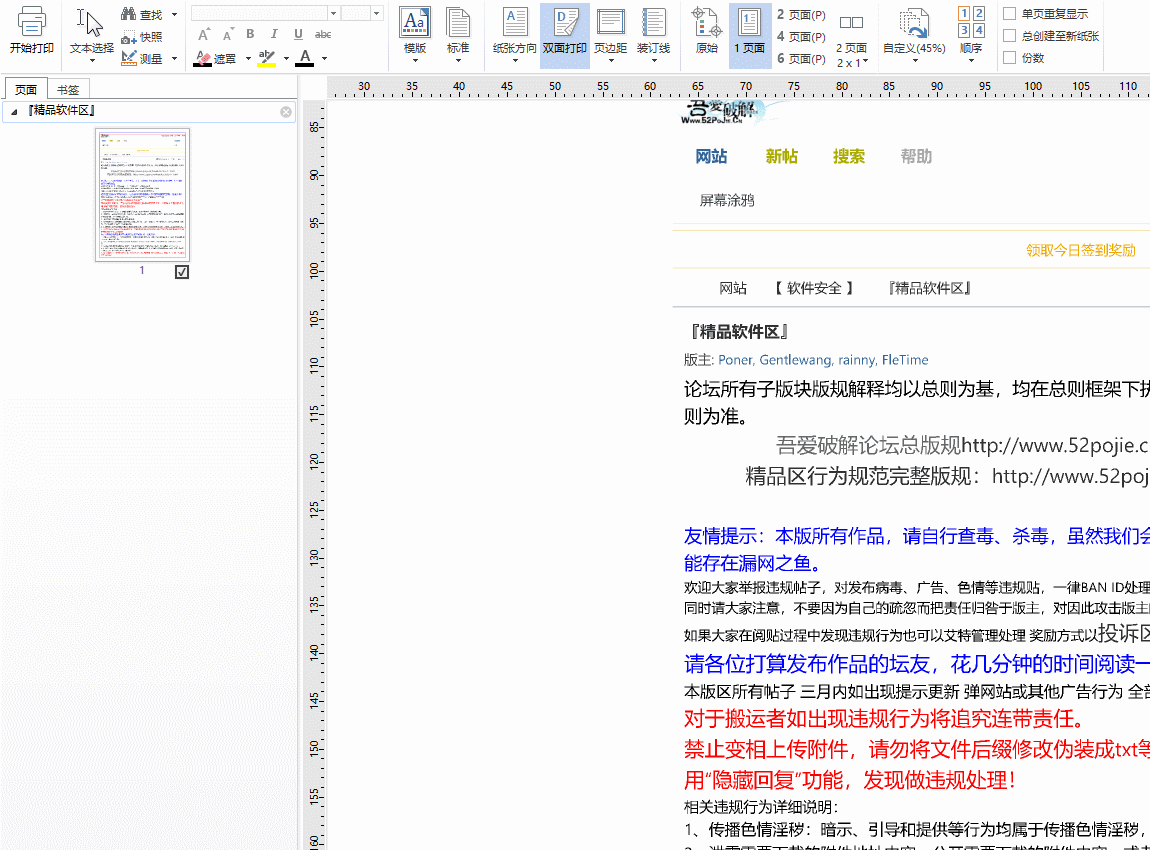Select 4 页面(P) per sheet

coord(801,37)
